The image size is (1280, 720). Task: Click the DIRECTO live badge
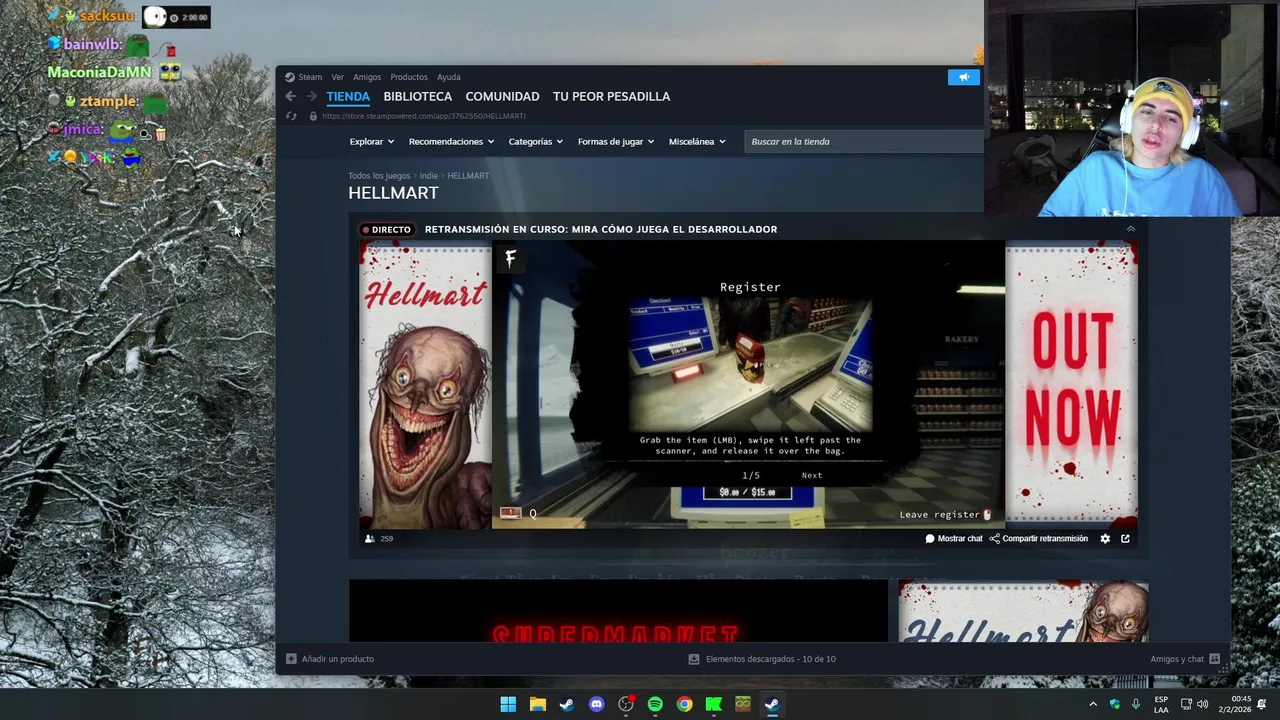click(386, 230)
